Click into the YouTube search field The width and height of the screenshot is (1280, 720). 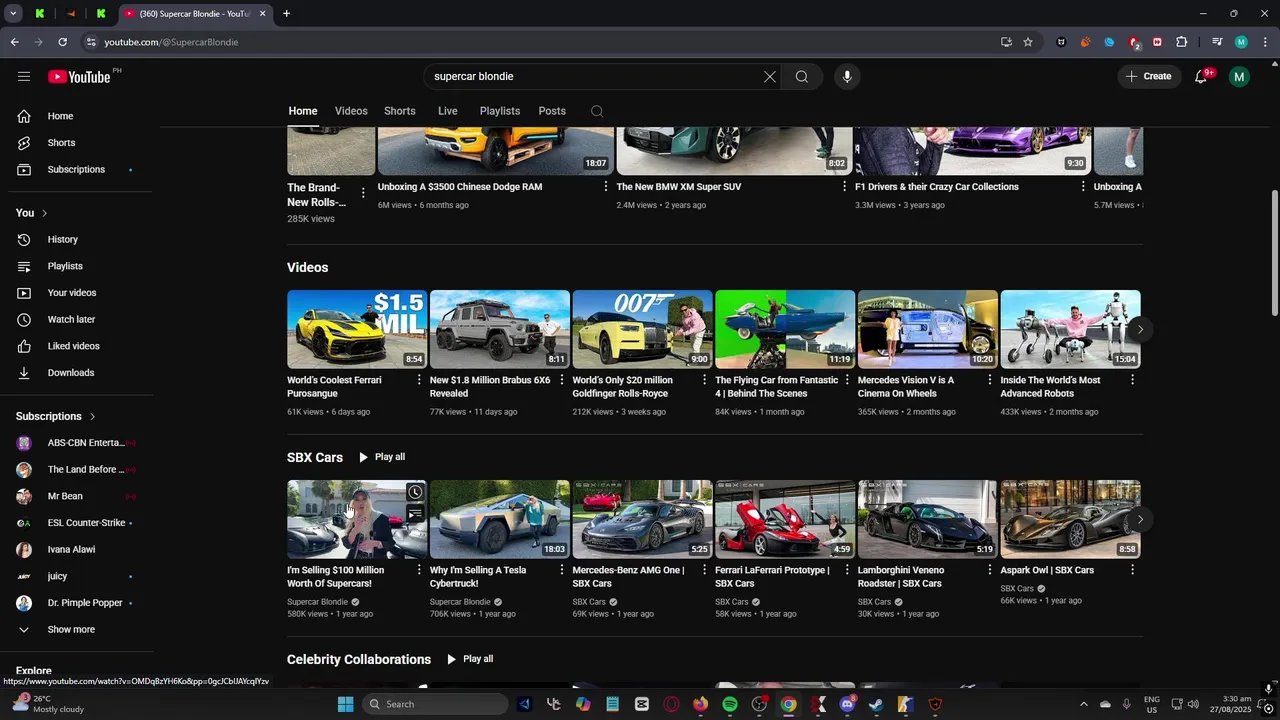coord(595,76)
